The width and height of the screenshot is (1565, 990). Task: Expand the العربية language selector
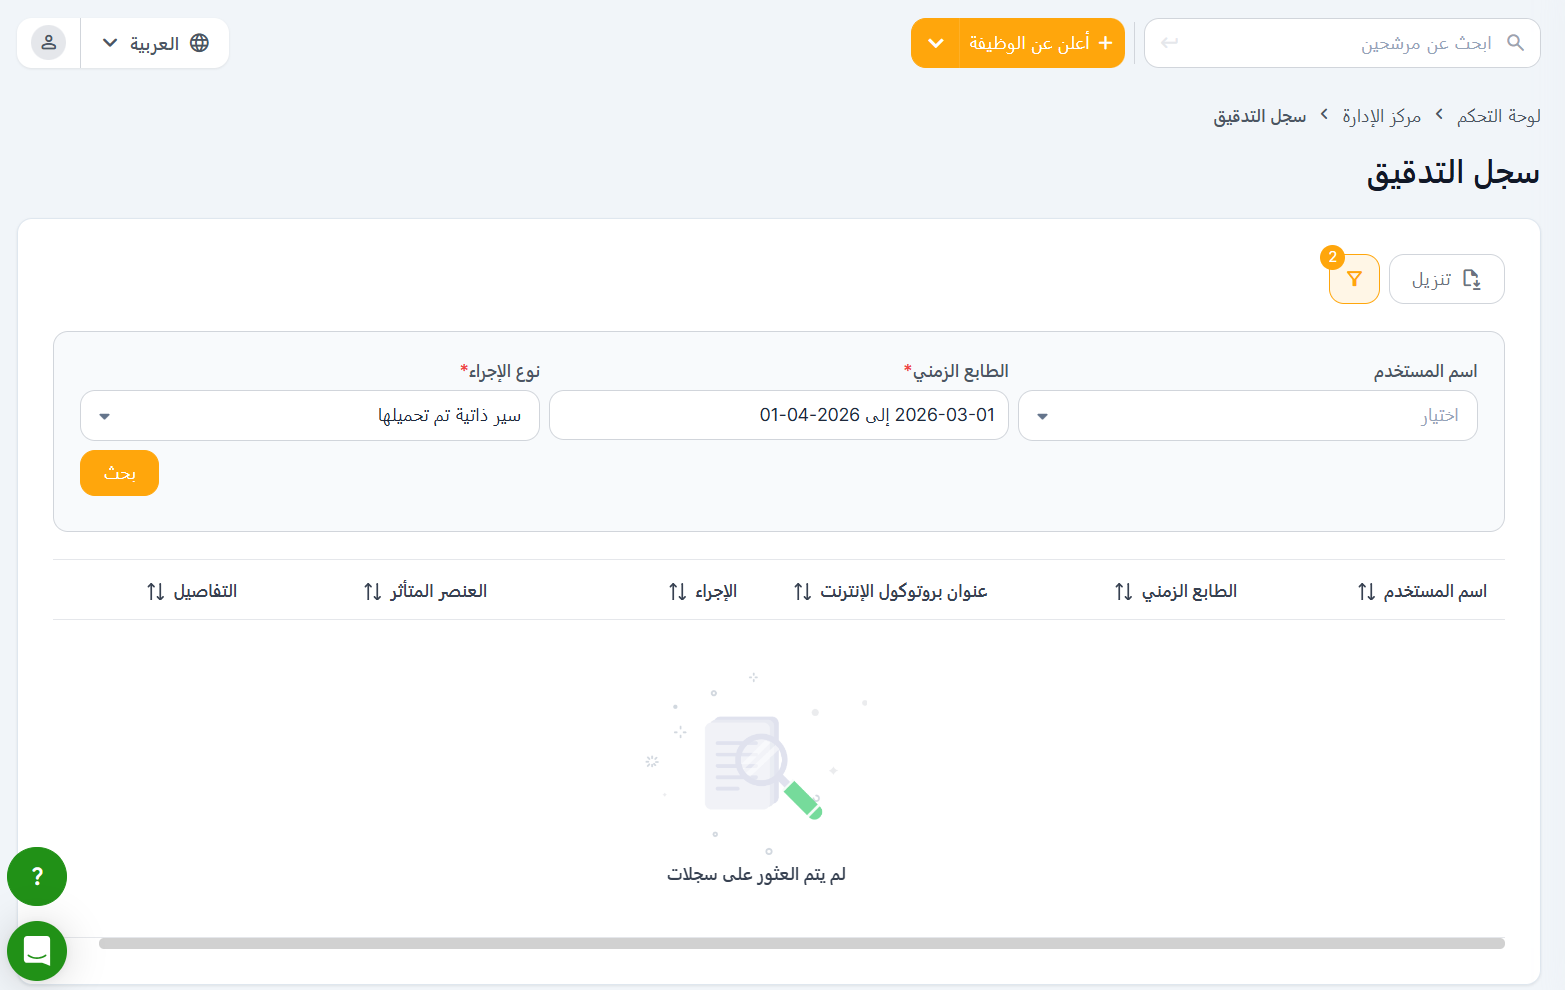click(x=155, y=43)
